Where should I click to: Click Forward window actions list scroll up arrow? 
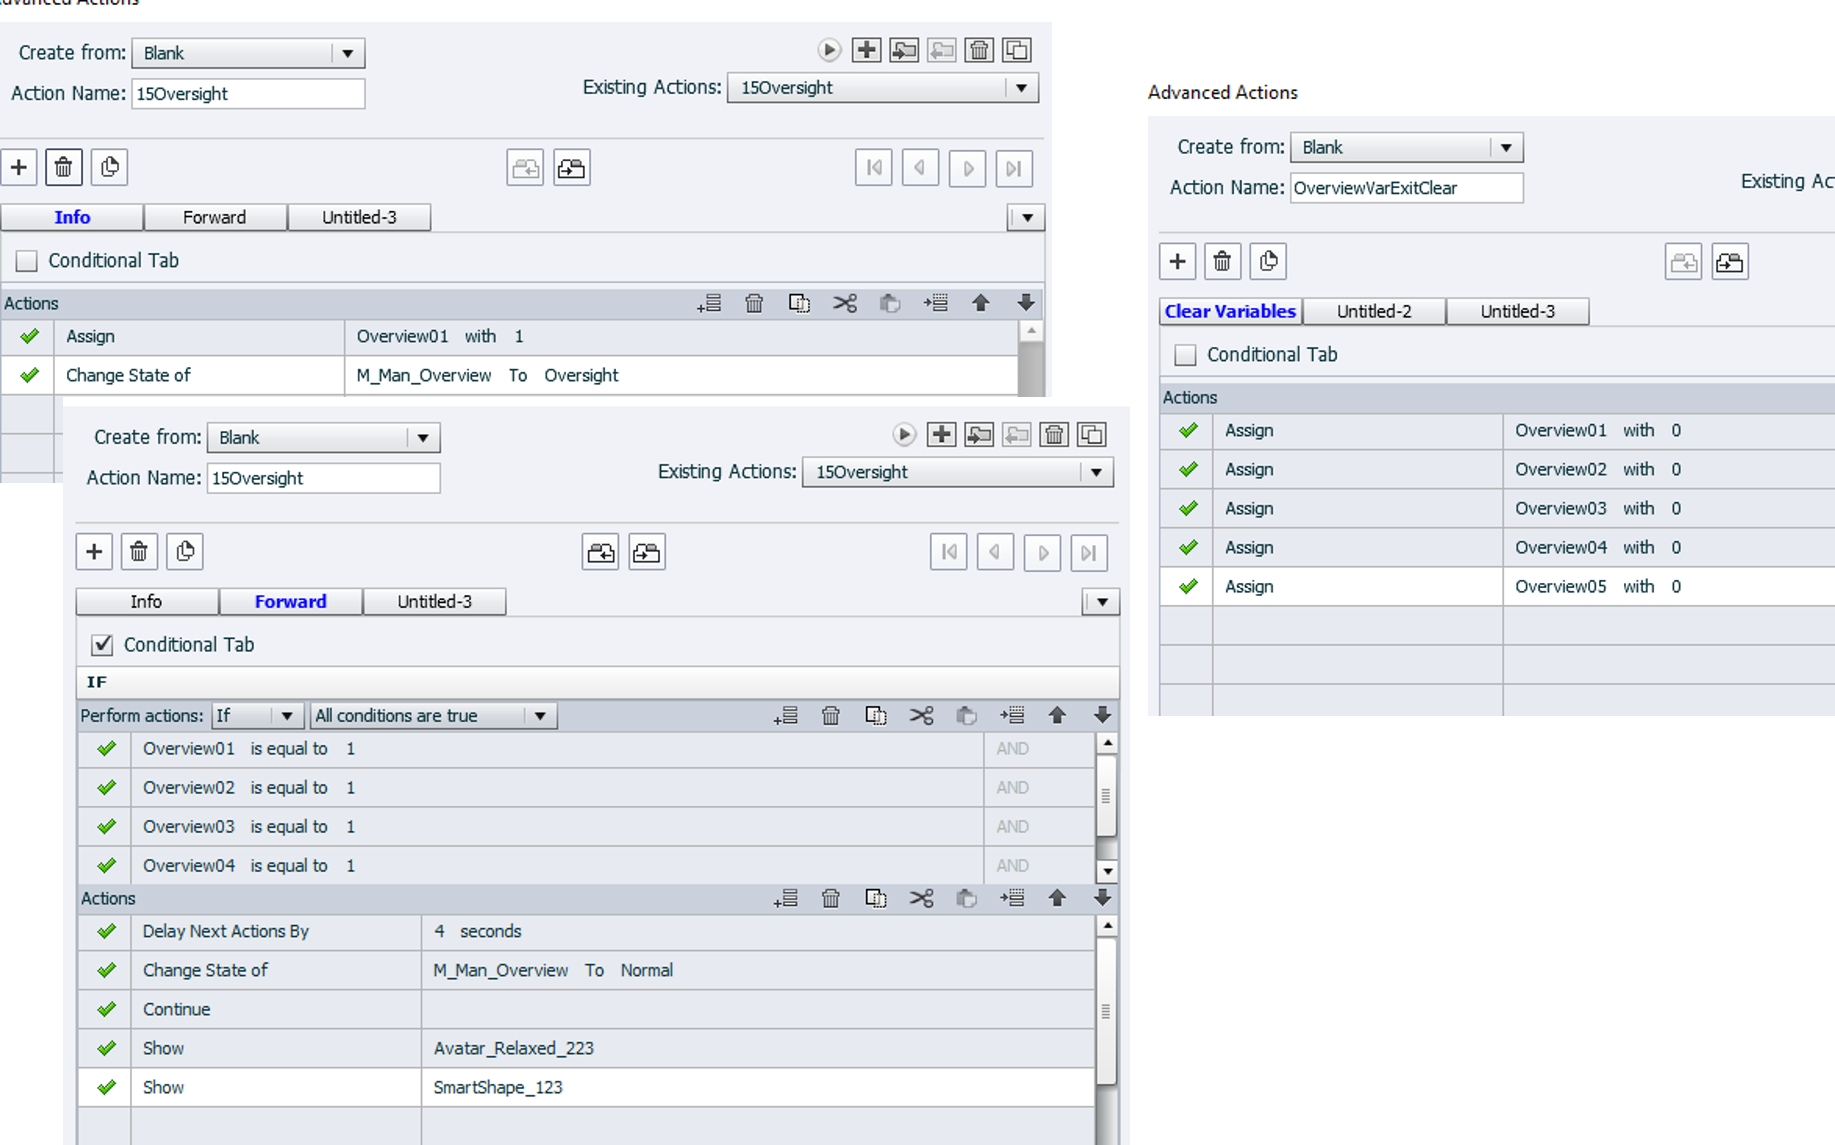tap(1107, 926)
